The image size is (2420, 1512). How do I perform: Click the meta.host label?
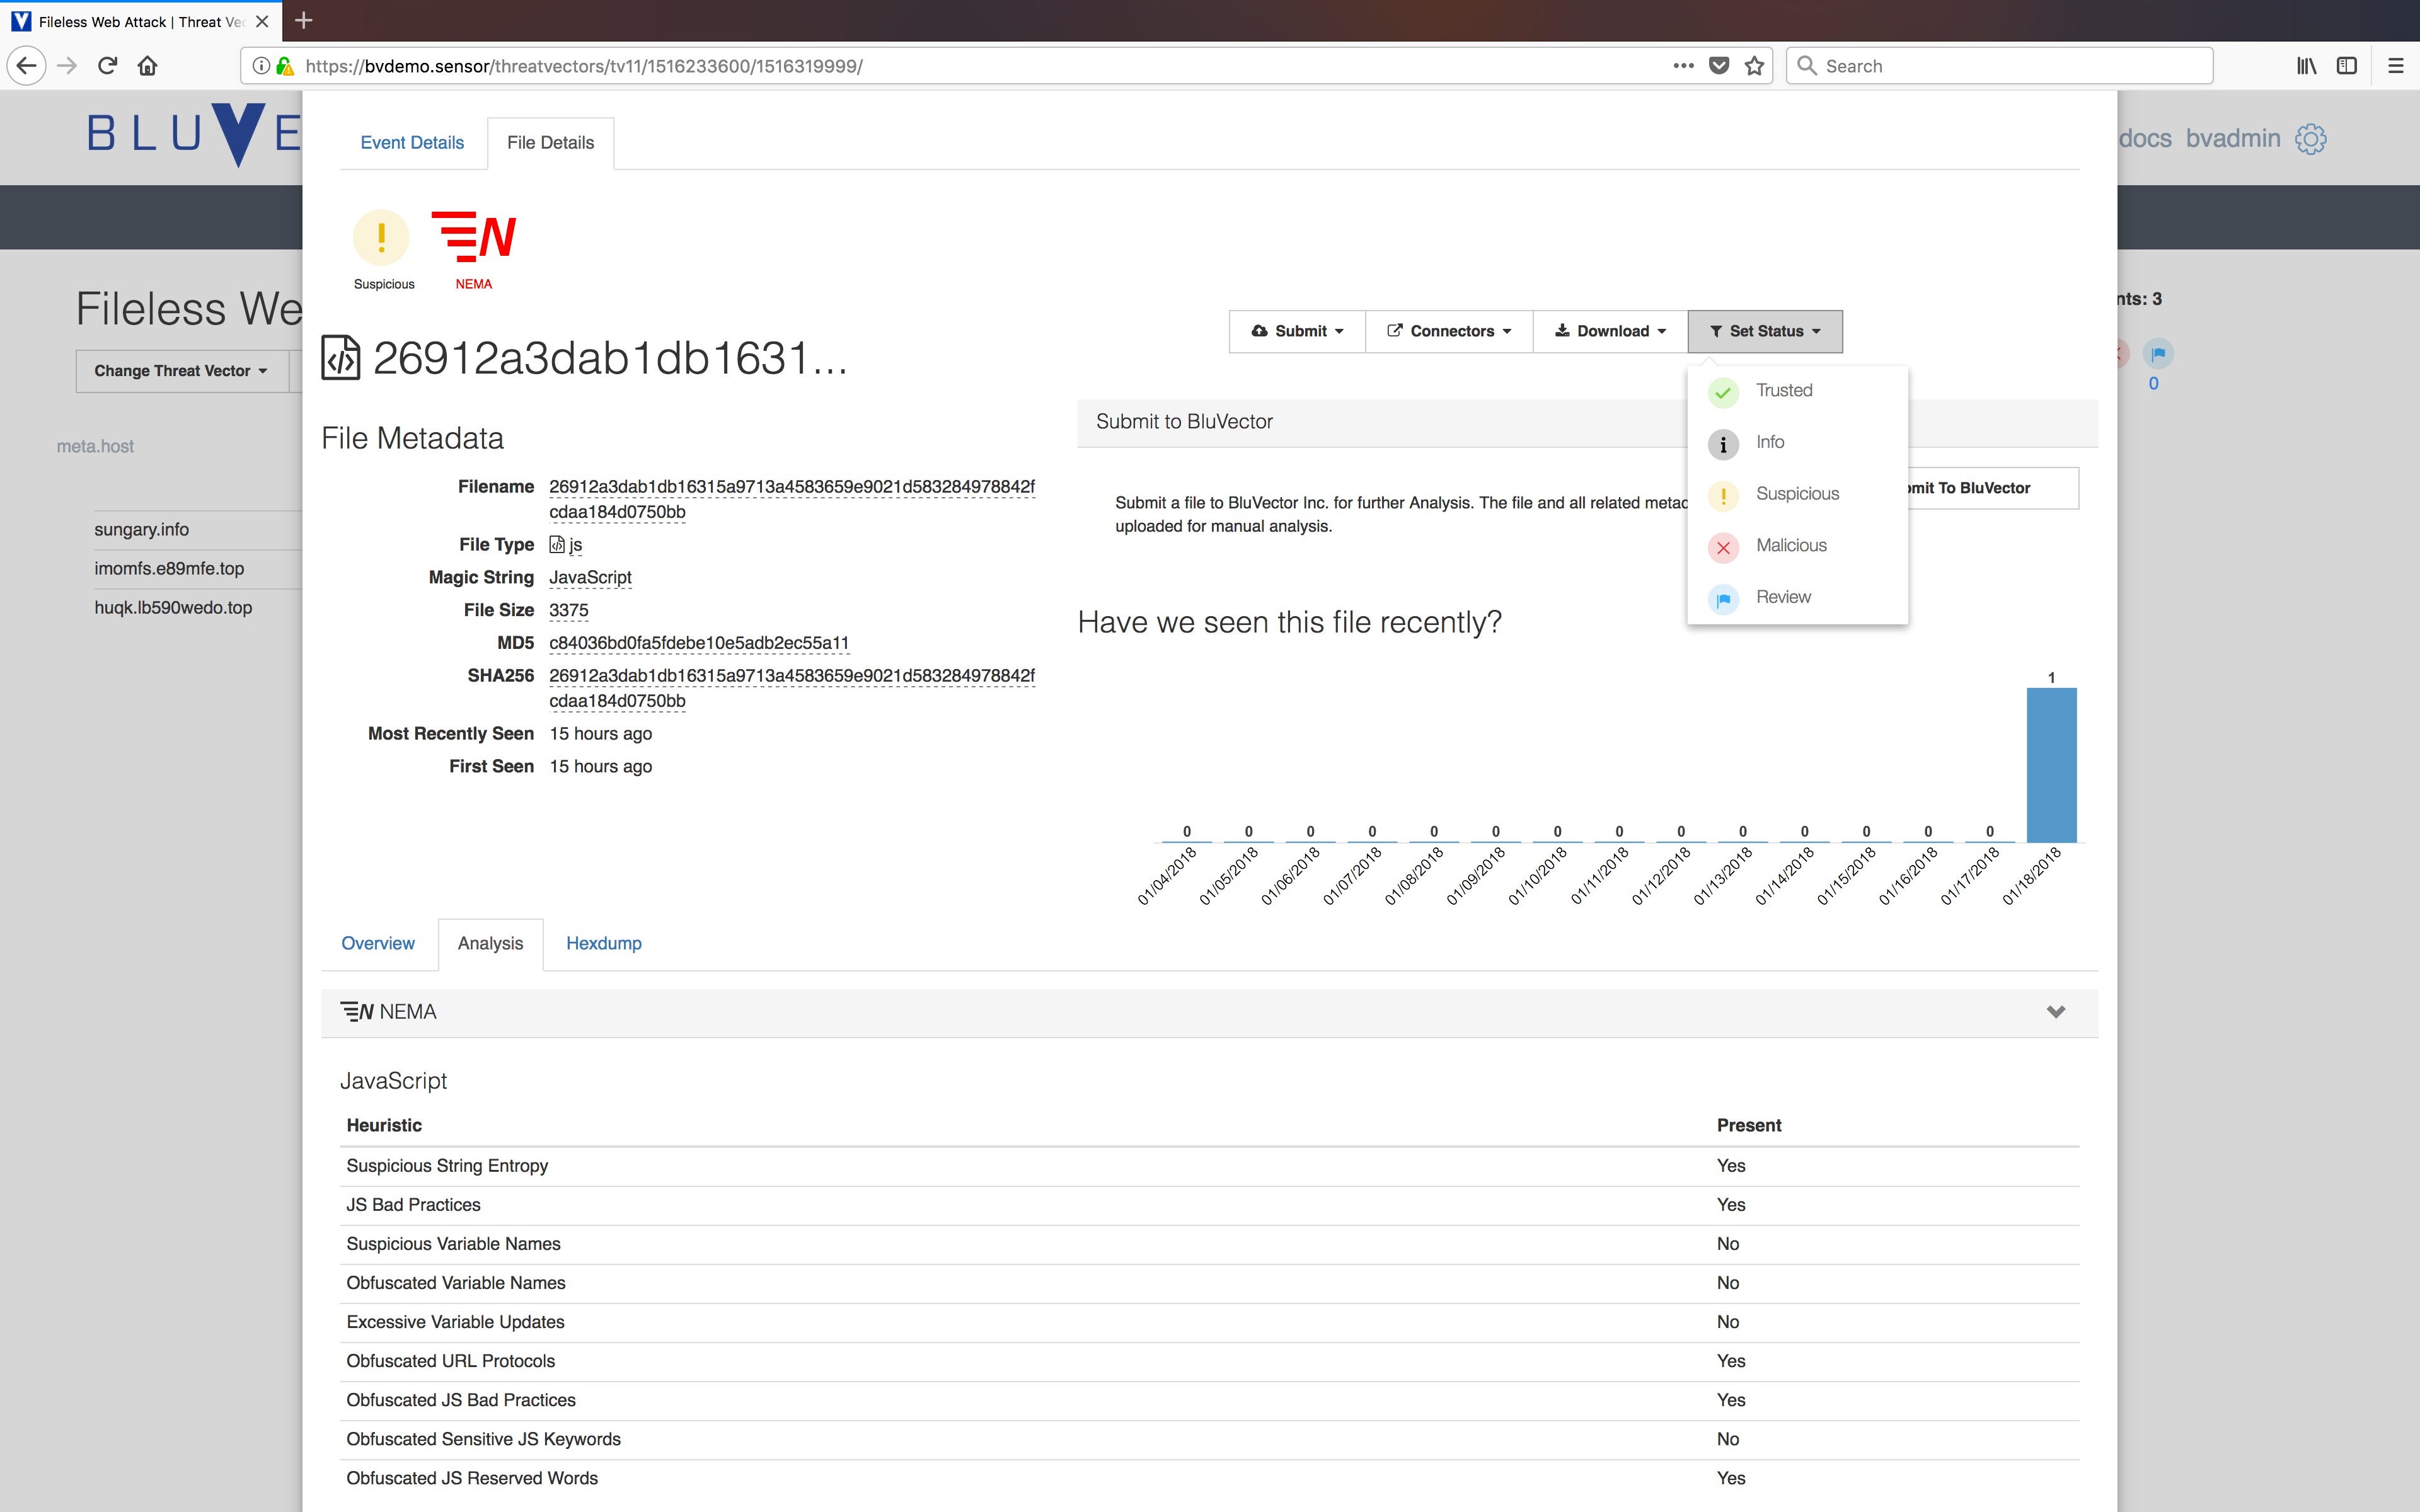click(x=95, y=447)
